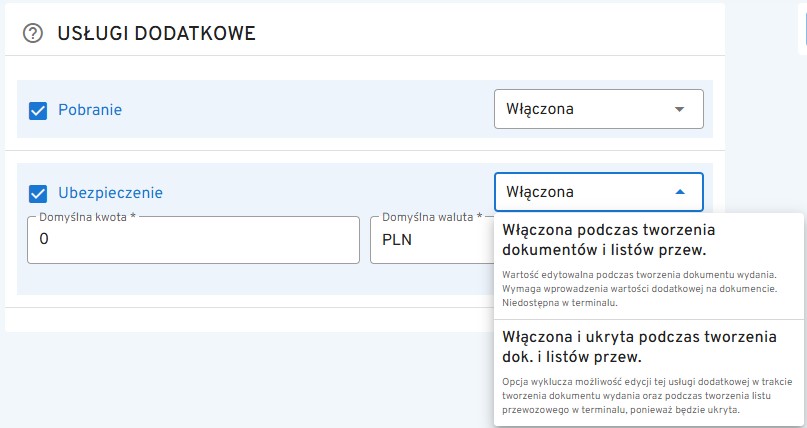807x428 pixels.
Task: Click the PLN currency value
Action: tap(397, 241)
